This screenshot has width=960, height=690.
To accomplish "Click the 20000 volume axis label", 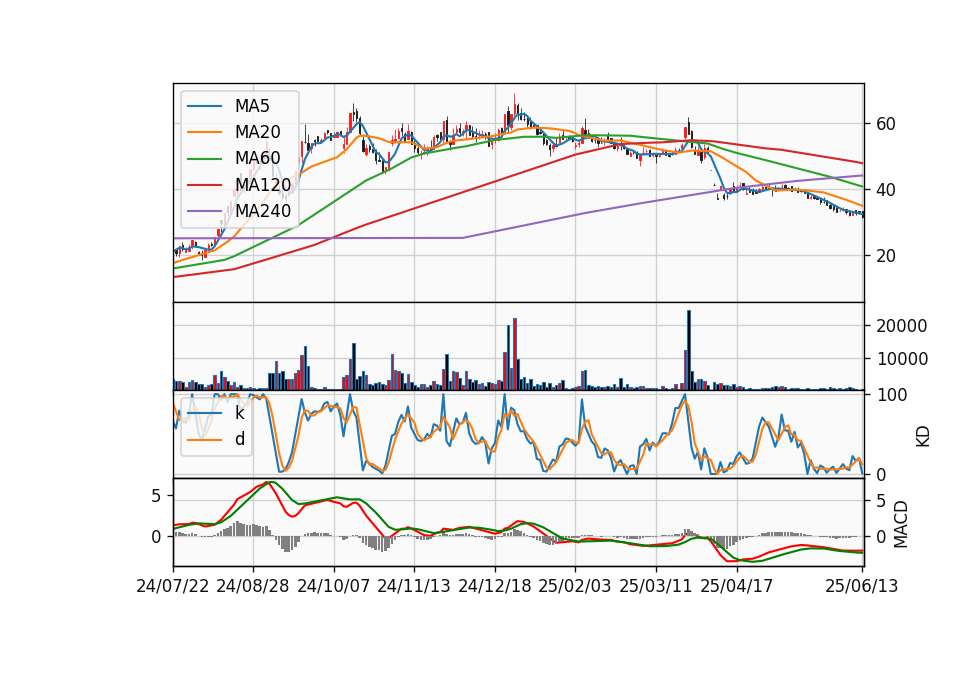I will coord(901,326).
